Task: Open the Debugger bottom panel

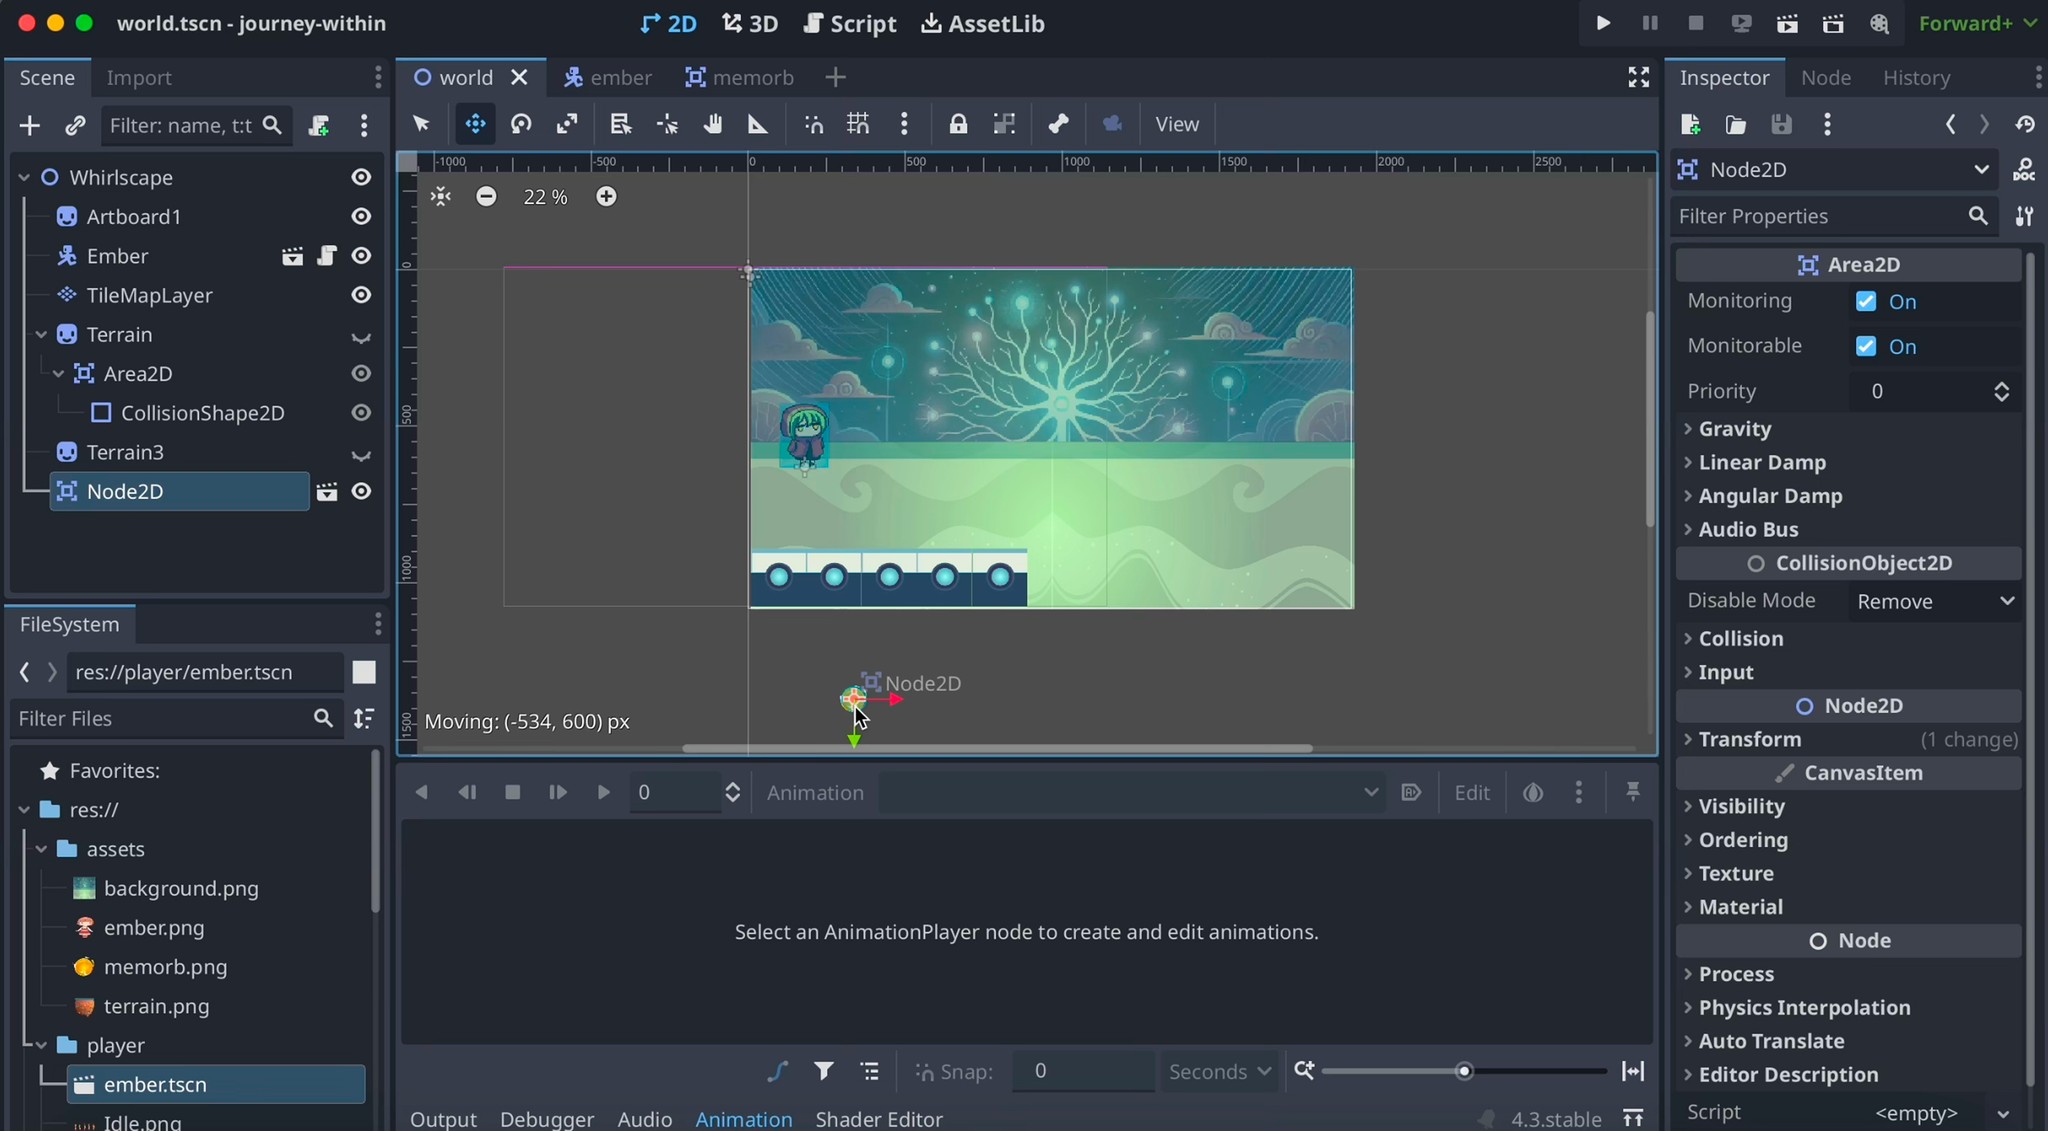Action: [546, 1118]
